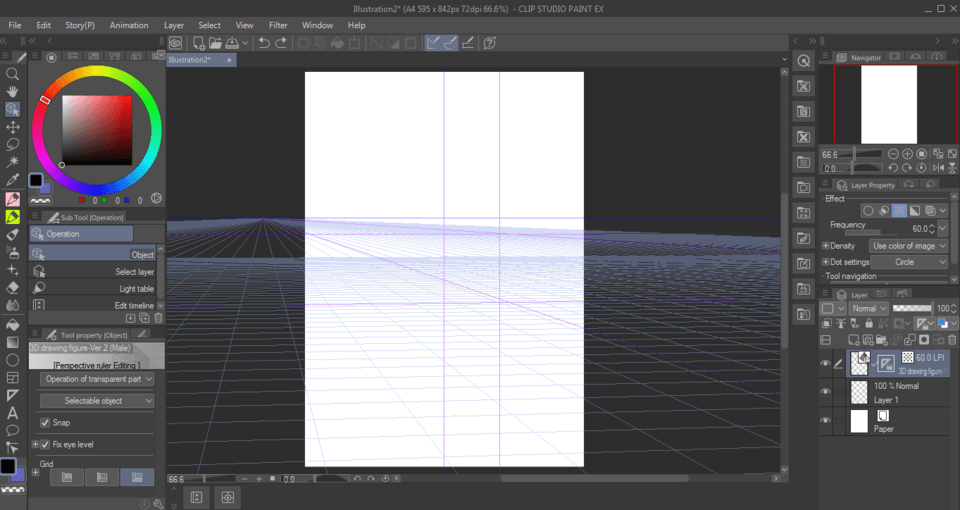Open Density Use color of image dropdown

(x=909, y=246)
